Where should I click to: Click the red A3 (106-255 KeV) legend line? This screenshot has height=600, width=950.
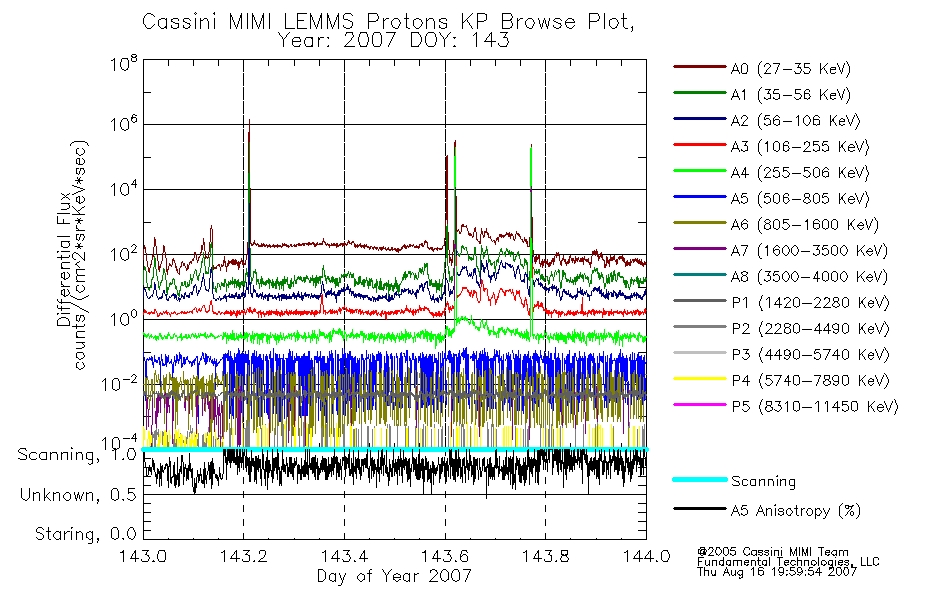click(700, 145)
